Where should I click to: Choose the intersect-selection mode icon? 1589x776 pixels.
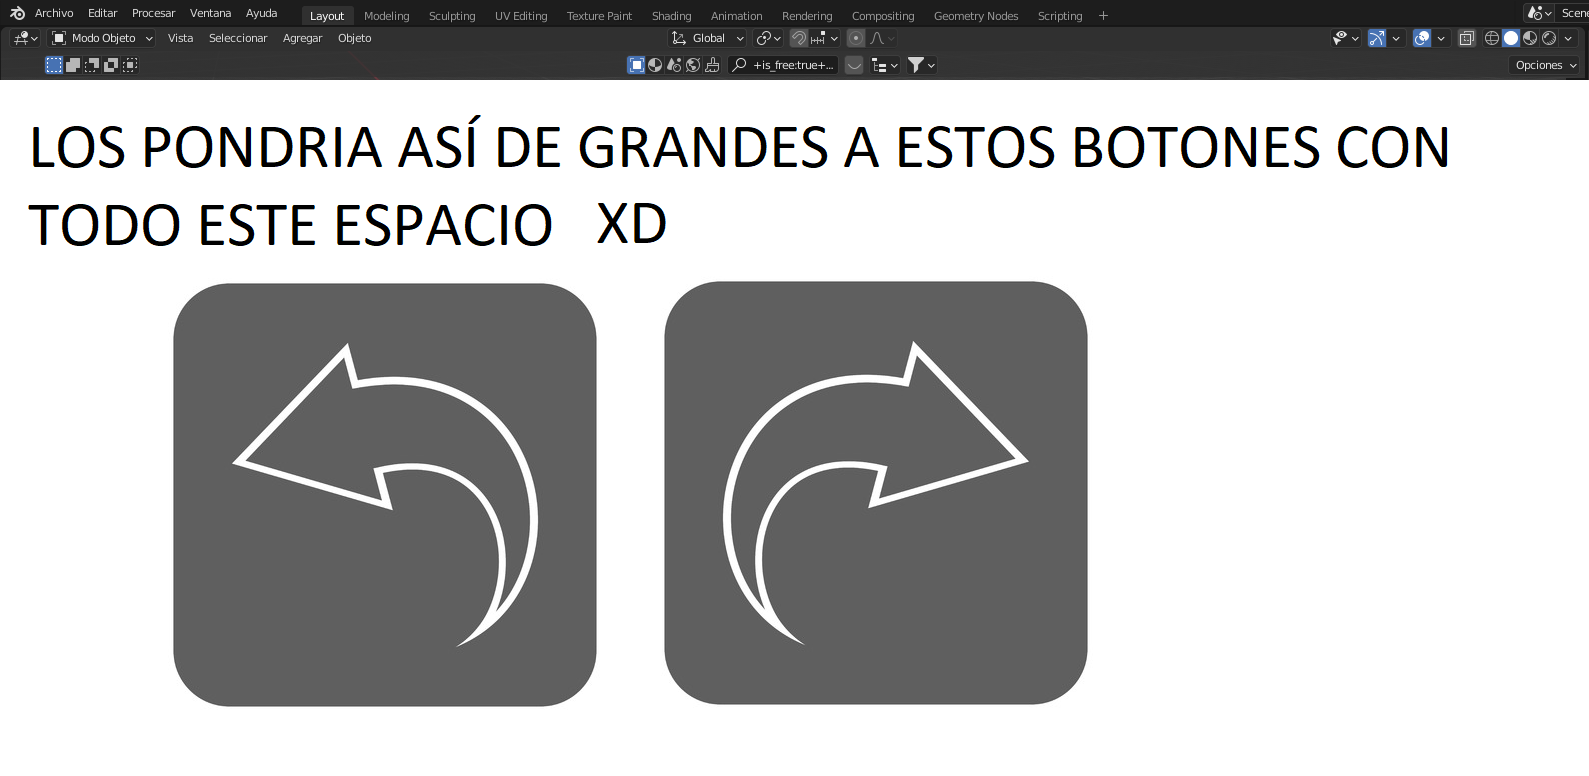(130, 65)
